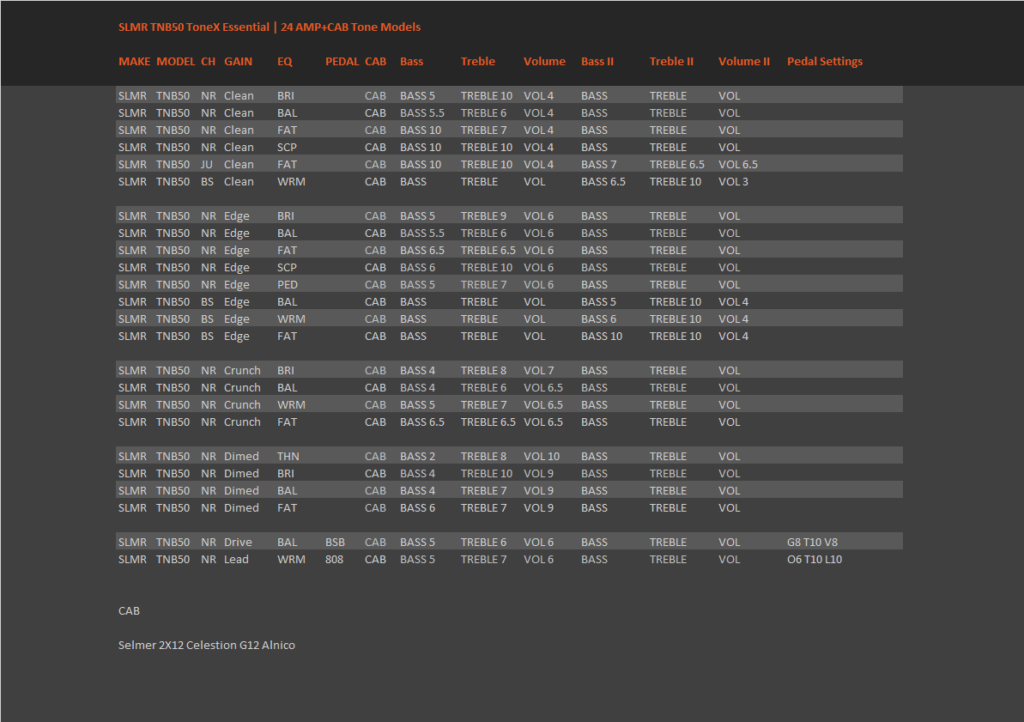Viewport: 1024px width, 722px height.
Task: Click the Drive gain cell
Action: [238, 542]
